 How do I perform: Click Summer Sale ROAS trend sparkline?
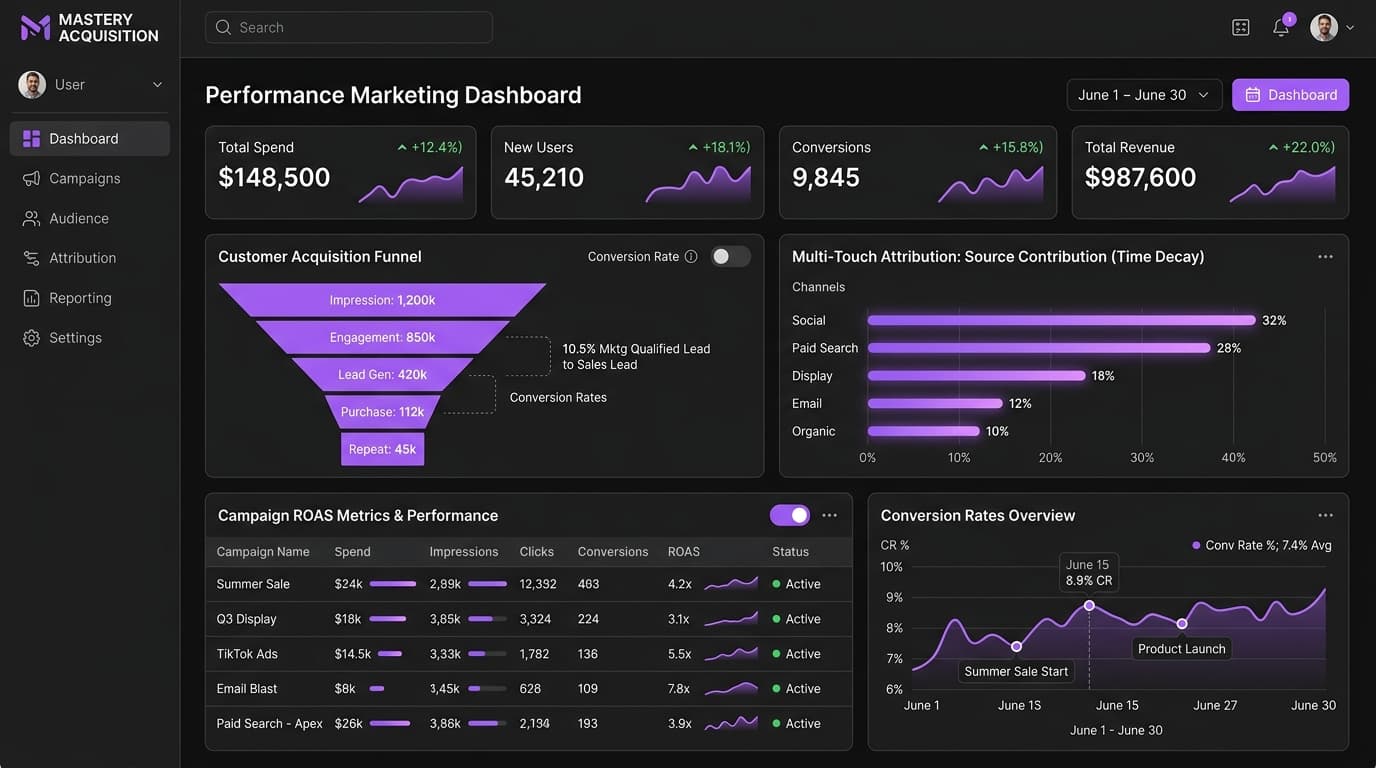(x=731, y=584)
